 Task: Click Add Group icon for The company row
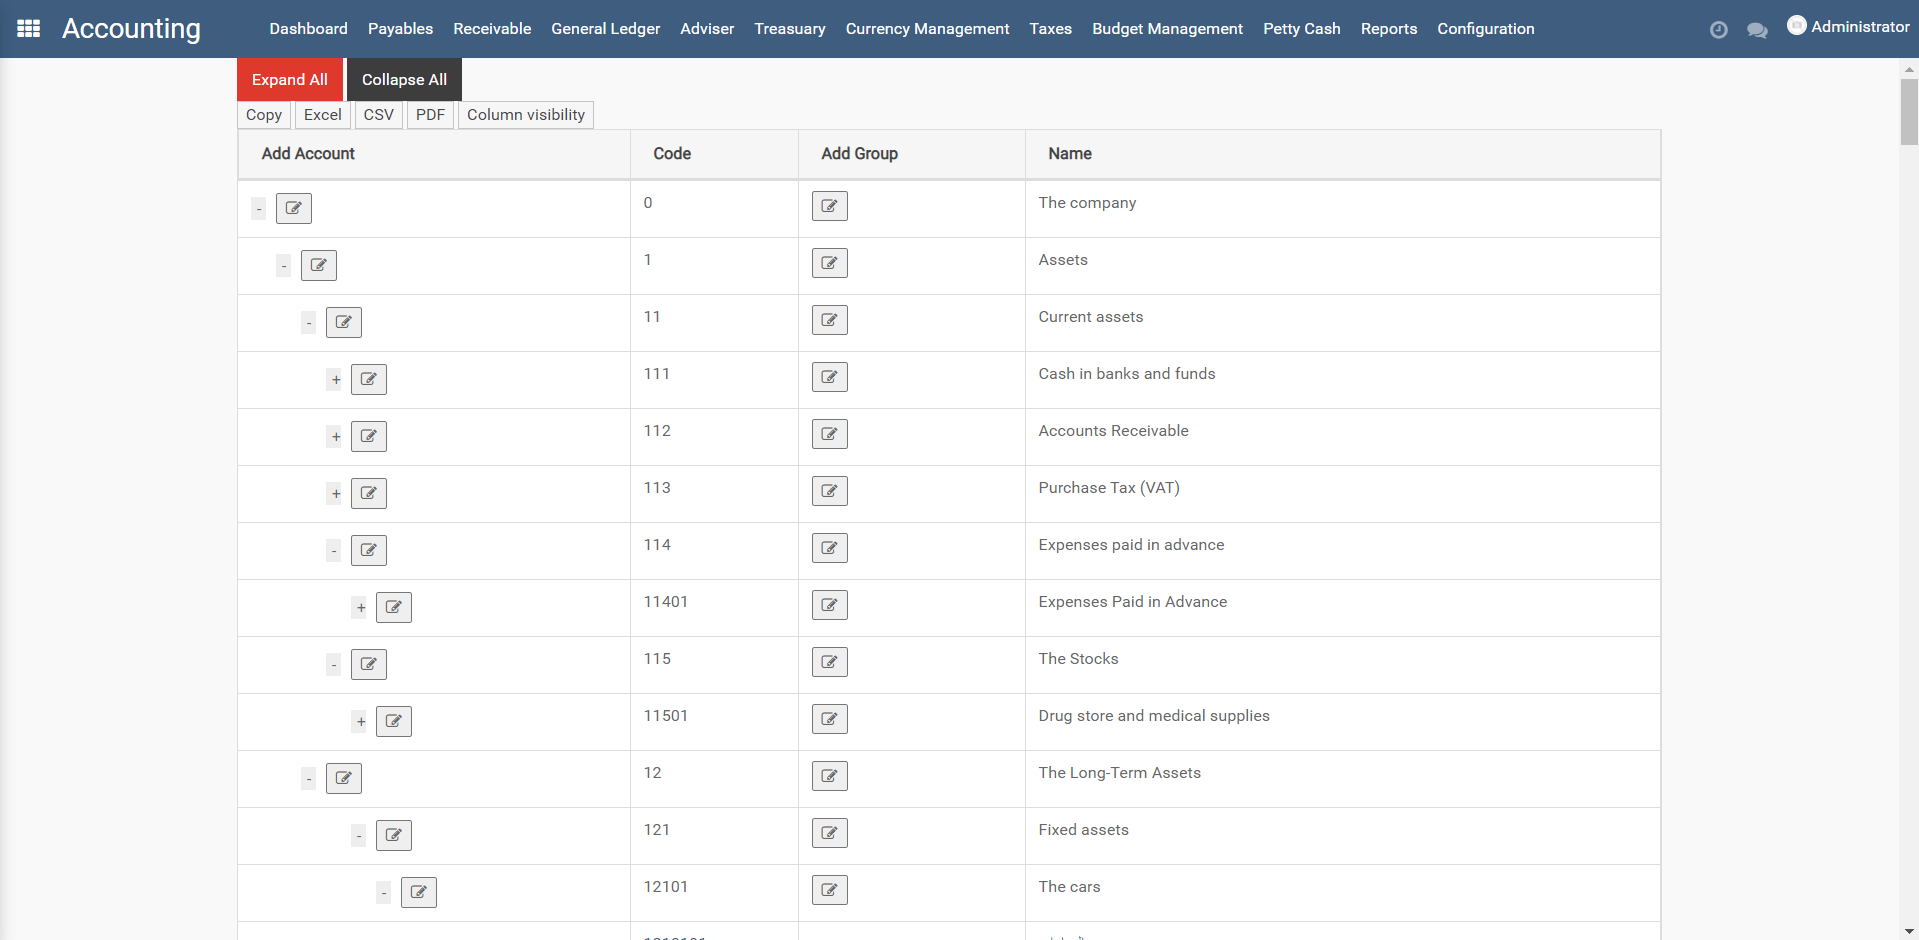click(x=830, y=206)
